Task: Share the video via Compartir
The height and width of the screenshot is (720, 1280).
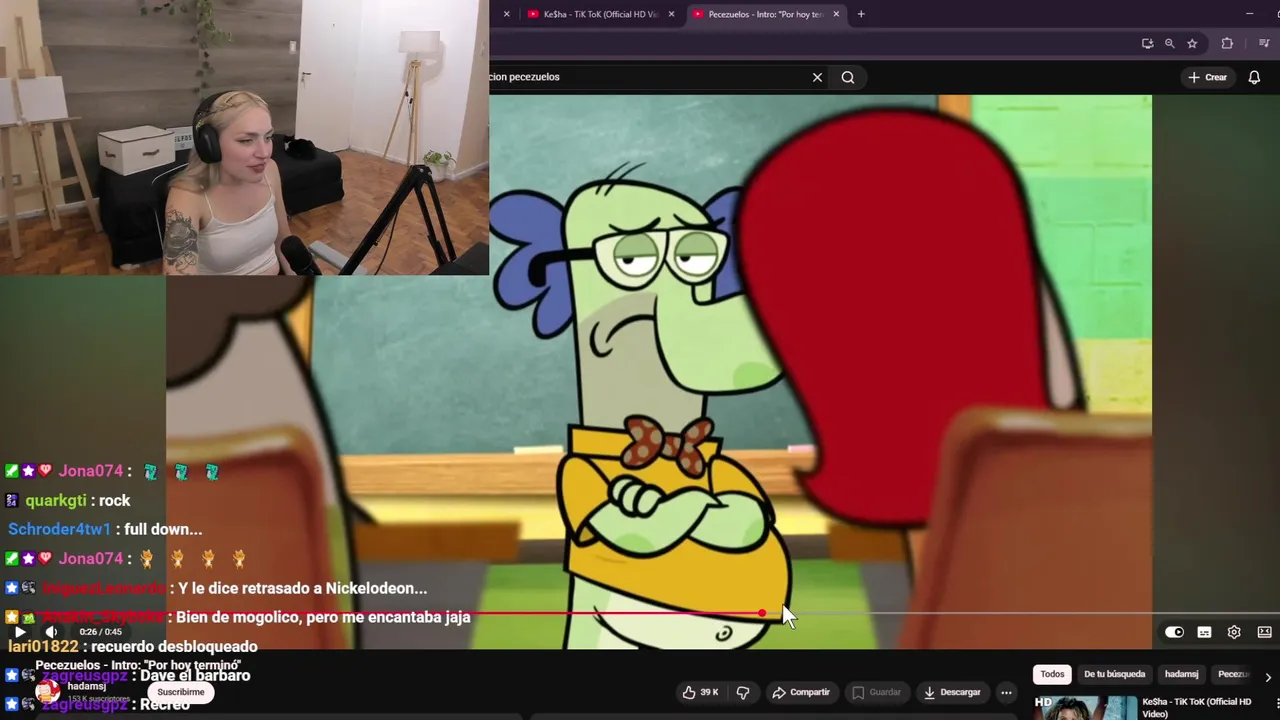Action: 801,692
